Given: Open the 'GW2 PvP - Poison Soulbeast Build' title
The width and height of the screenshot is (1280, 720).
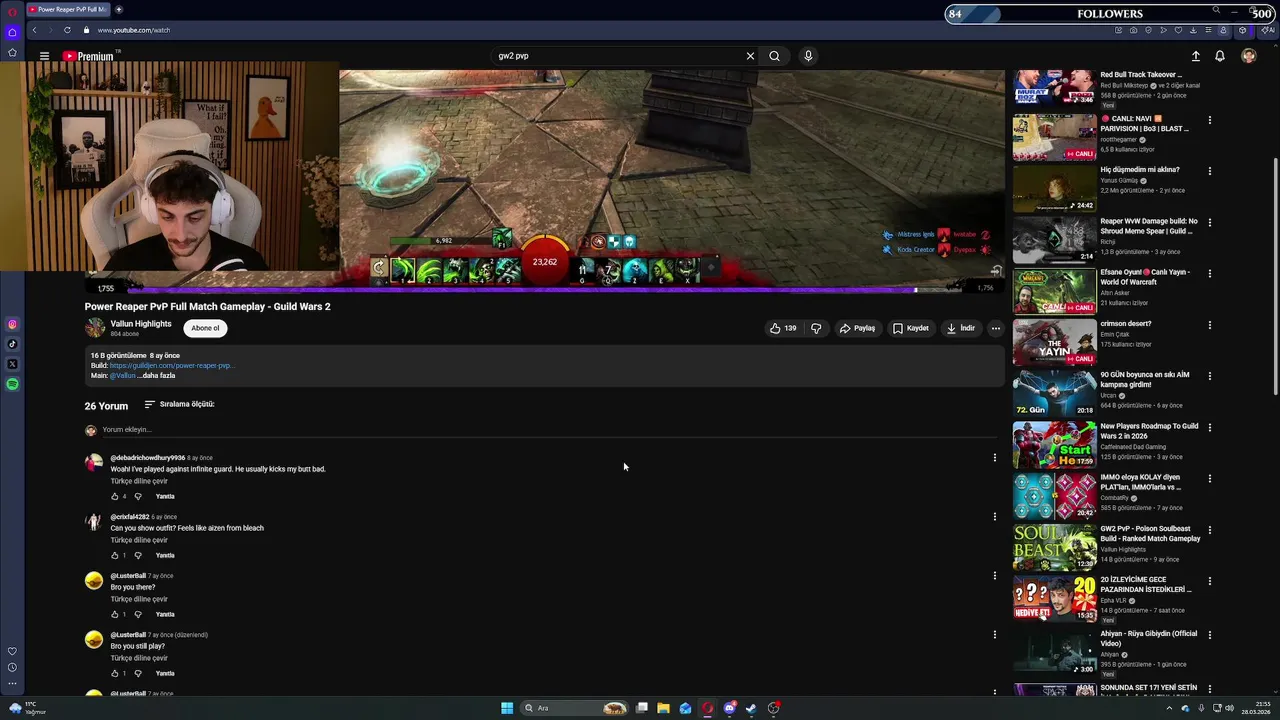Looking at the screenshot, I should coord(1150,534).
